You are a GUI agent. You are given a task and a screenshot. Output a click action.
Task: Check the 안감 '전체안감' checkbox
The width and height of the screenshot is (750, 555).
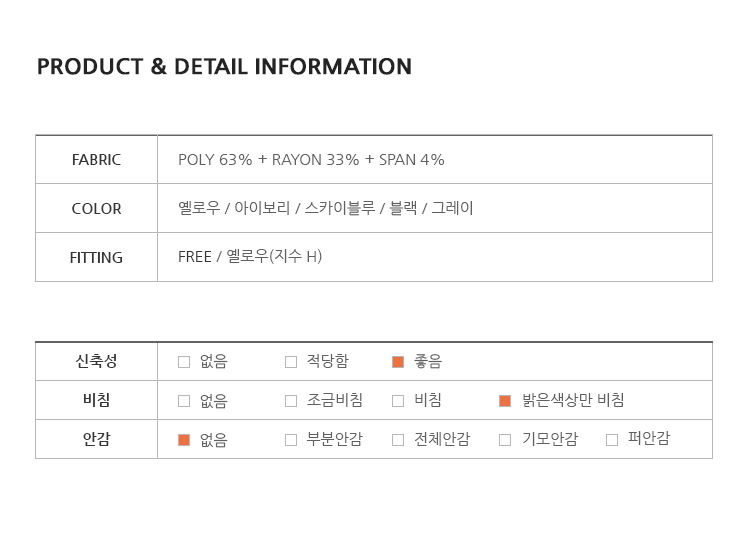coord(398,439)
